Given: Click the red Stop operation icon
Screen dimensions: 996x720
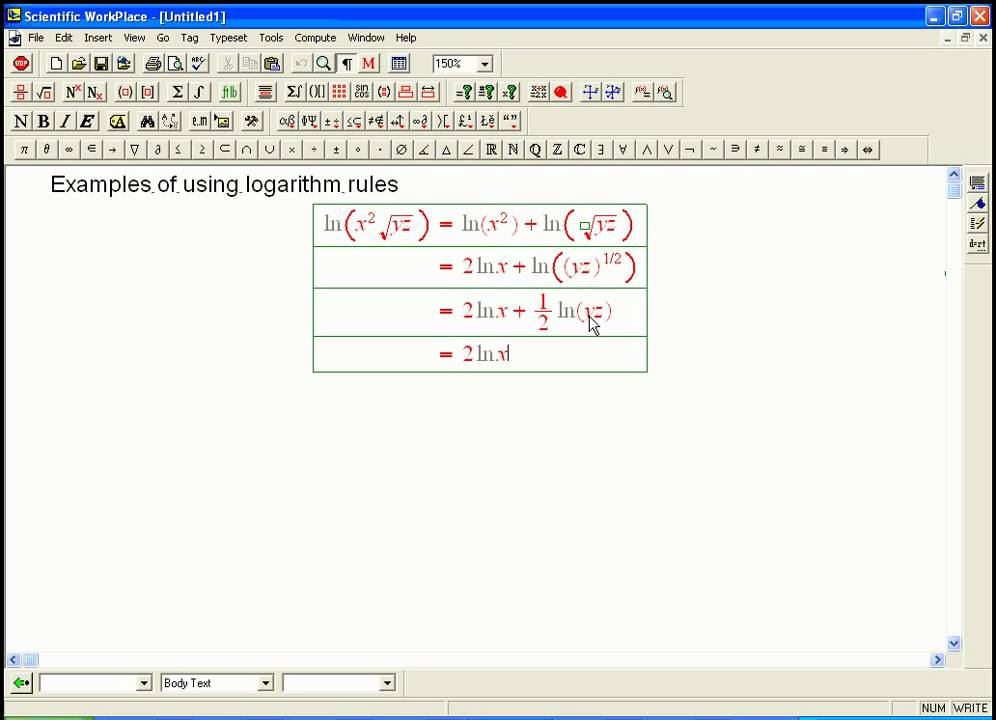Looking at the screenshot, I should tap(21, 64).
